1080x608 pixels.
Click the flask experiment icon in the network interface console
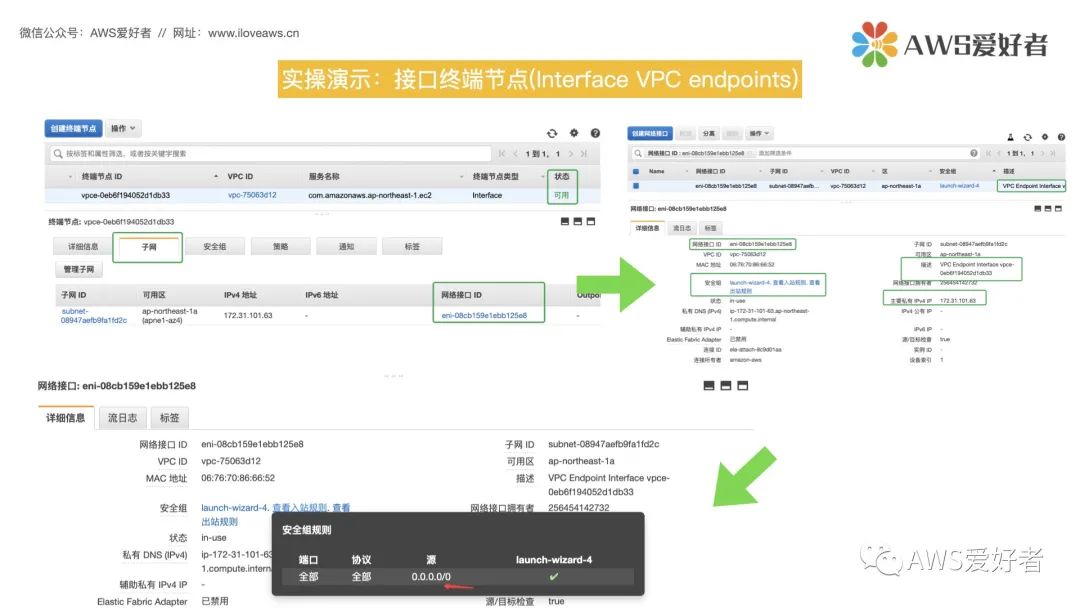1010,137
